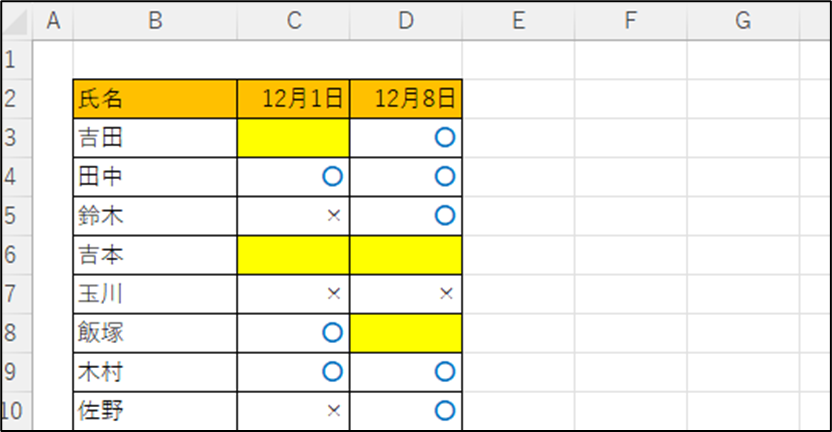Click the 12月8日 header cell
Screen dimensions: 832x432
pos(406,99)
